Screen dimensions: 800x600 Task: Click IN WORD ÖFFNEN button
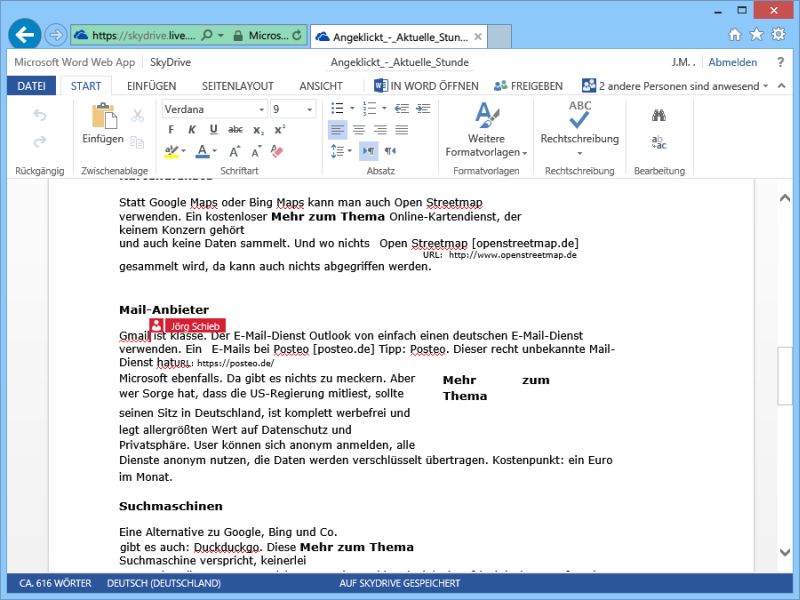[427, 86]
